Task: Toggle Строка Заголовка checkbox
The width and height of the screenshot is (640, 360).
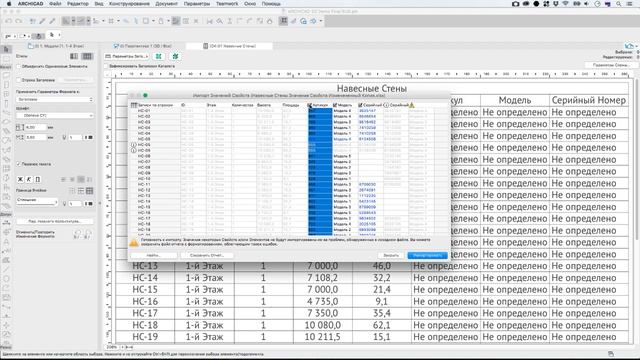Action: pos(18,80)
